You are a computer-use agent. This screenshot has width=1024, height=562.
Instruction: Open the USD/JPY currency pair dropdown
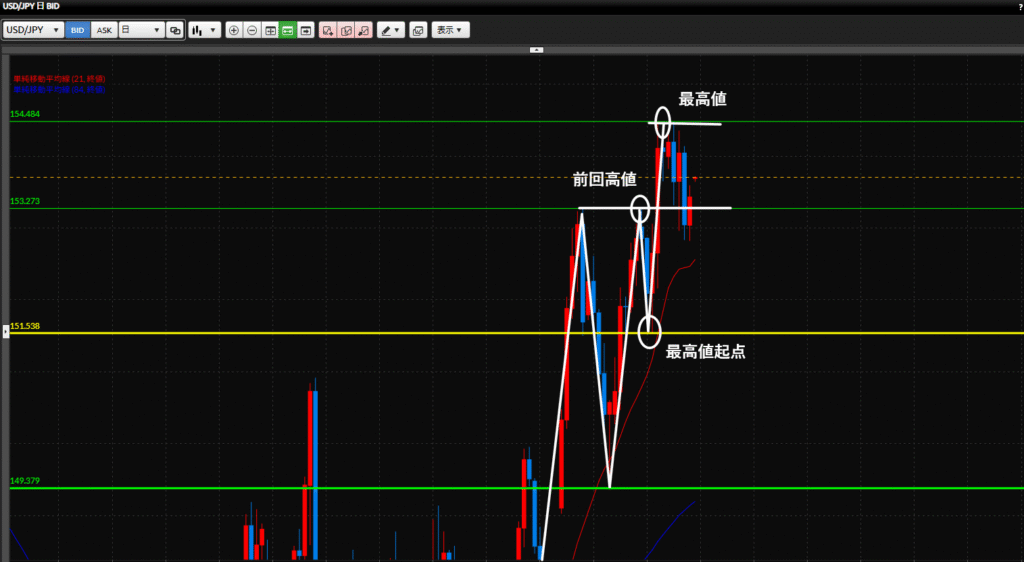point(33,30)
